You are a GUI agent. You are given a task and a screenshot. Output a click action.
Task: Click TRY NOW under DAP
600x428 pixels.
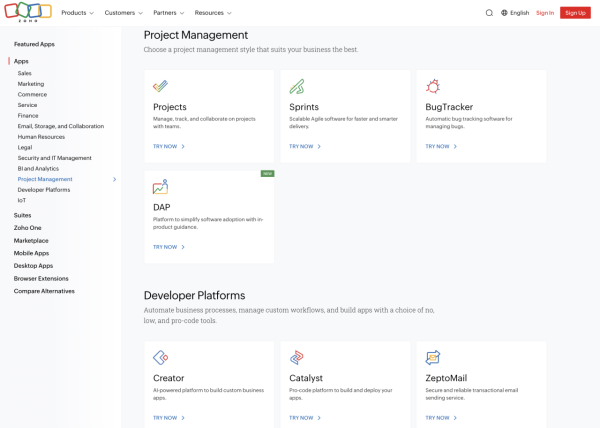[165, 247]
